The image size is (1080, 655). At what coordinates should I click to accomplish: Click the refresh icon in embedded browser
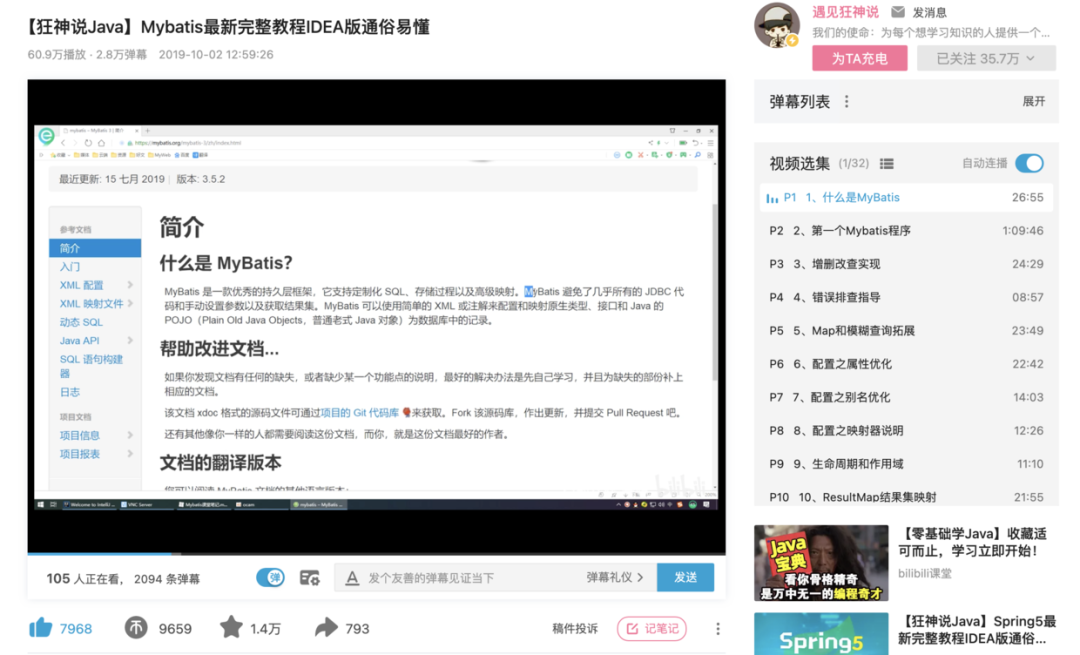88,143
